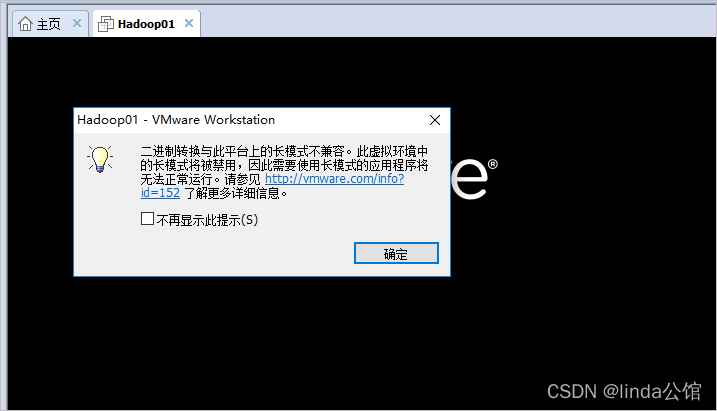This screenshot has width=717, height=411.
Task: Select the Hadoop01 tab label
Action: pyautogui.click(x=146, y=24)
